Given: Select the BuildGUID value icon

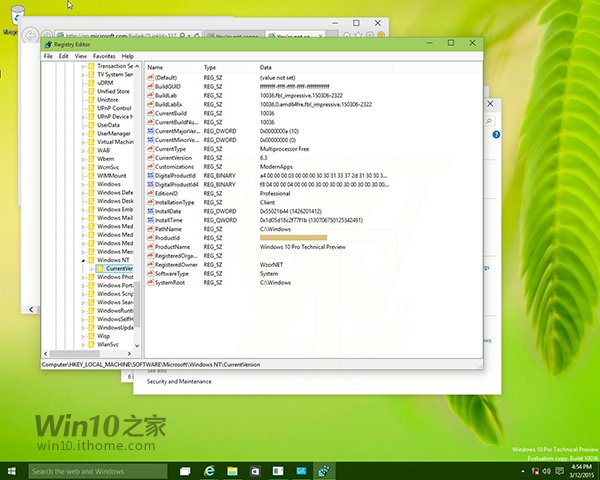Looking at the screenshot, I should click(x=150, y=87).
